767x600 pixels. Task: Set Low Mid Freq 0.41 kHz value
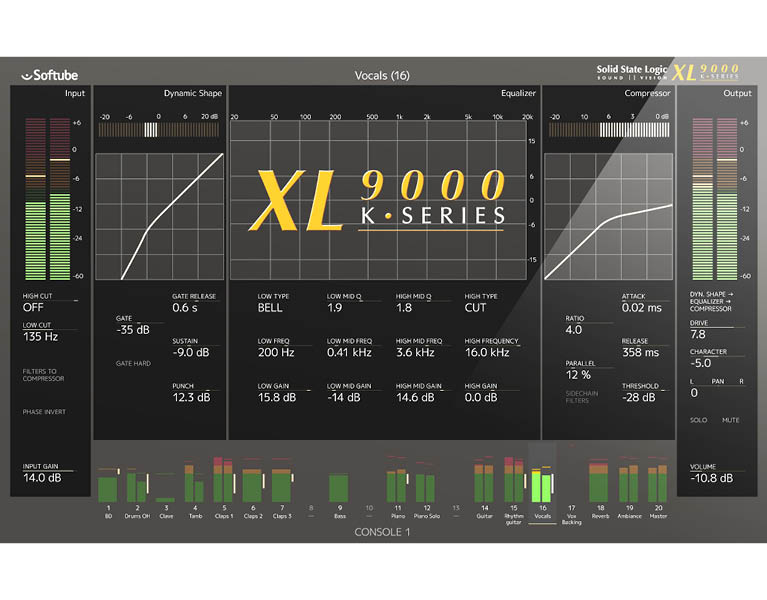coord(349,353)
